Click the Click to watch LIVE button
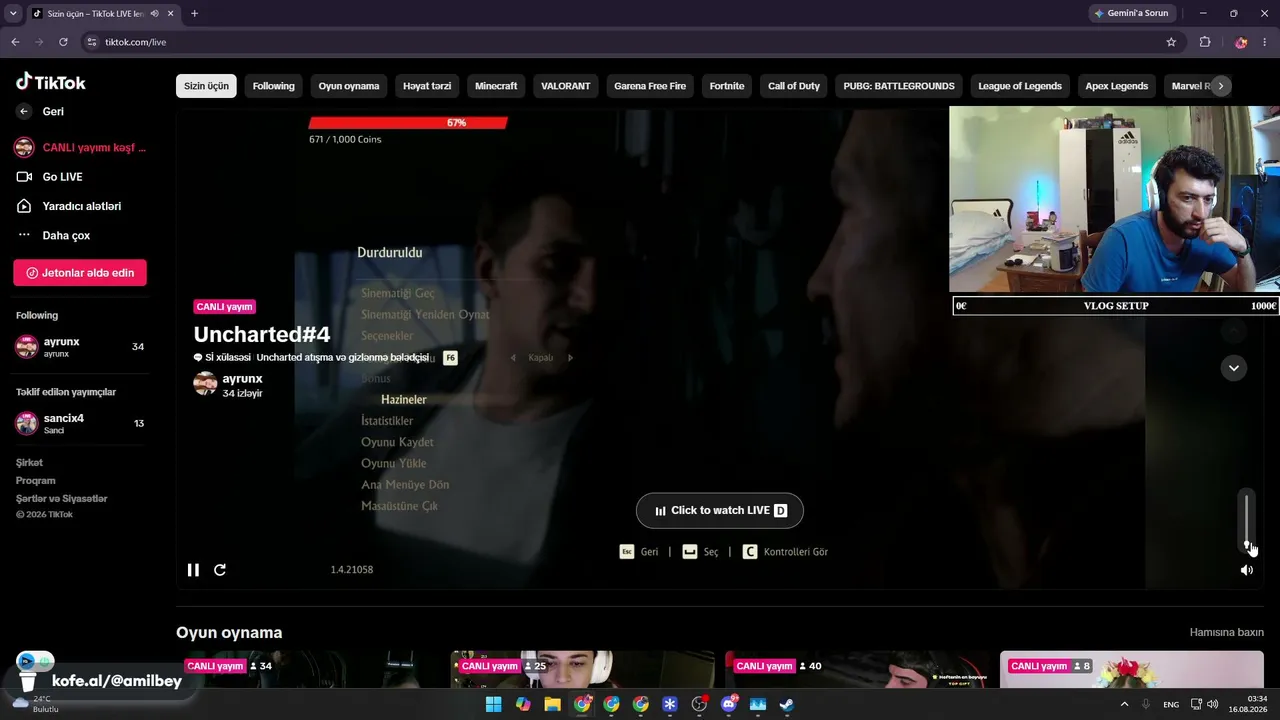1280x720 pixels. [x=720, y=510]
